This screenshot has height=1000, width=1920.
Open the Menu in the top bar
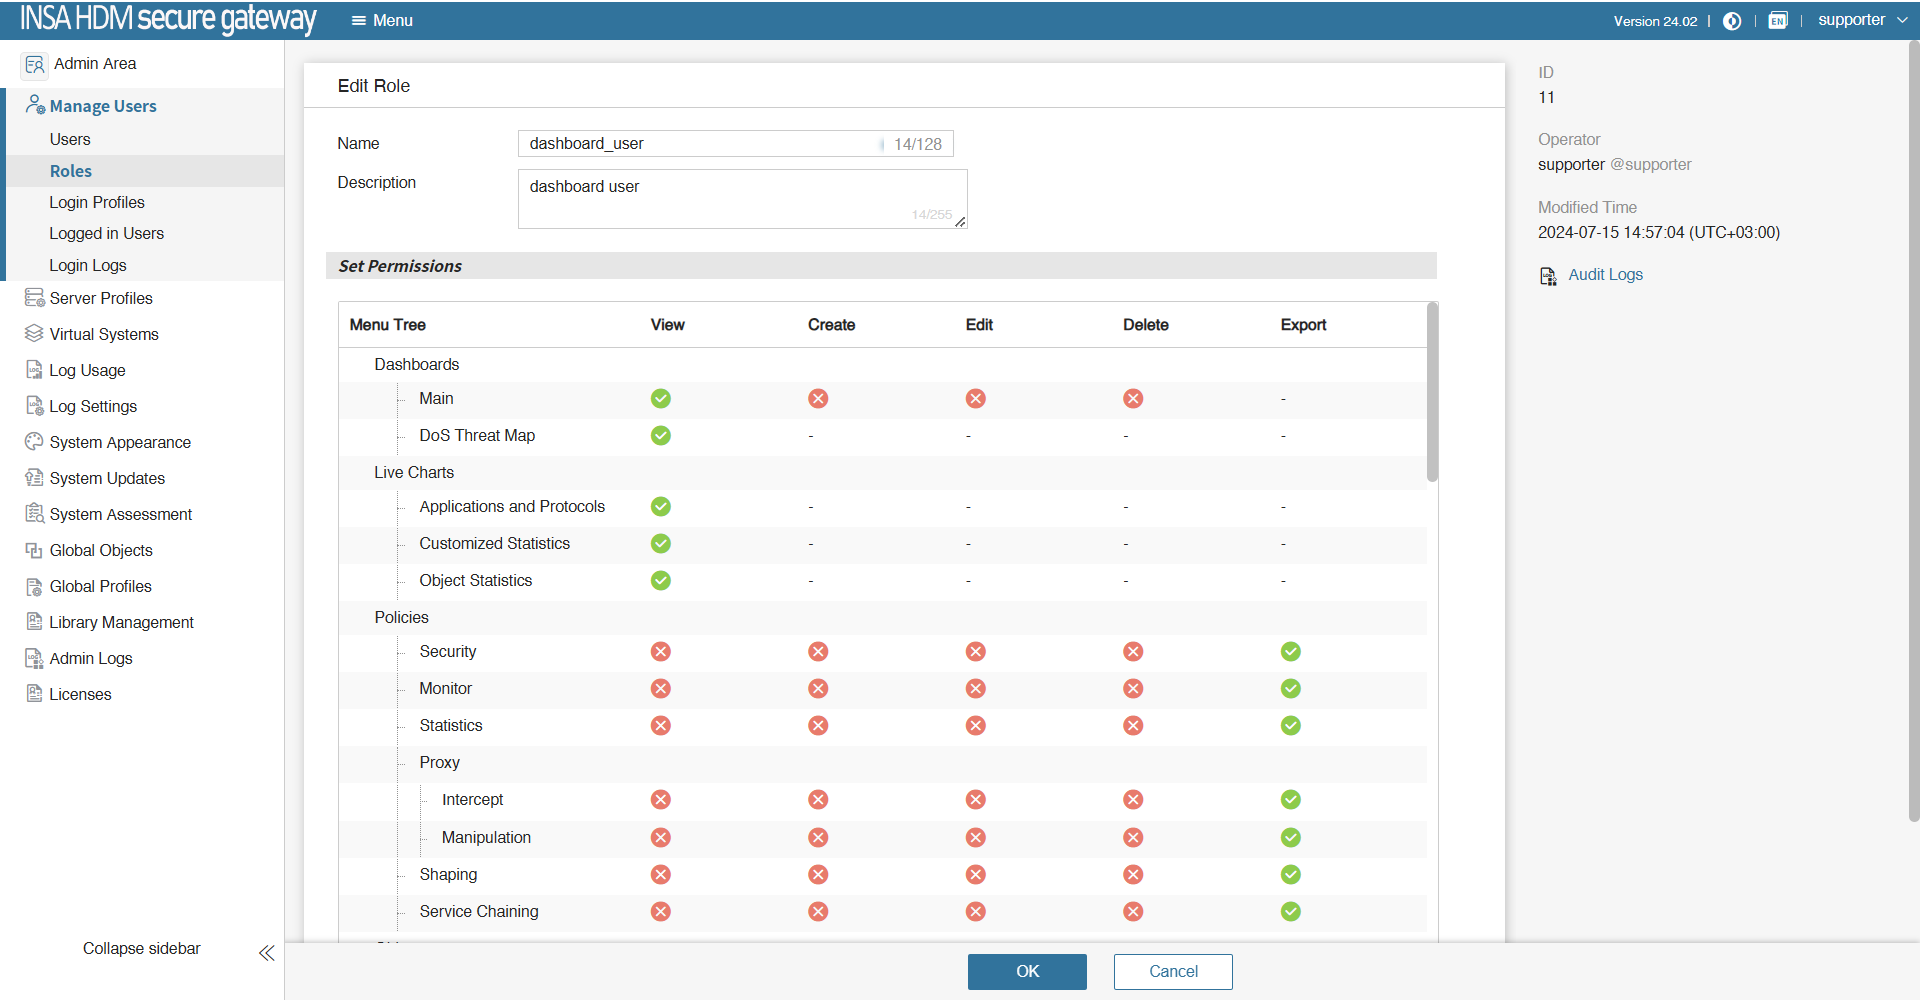click(382, 20)
